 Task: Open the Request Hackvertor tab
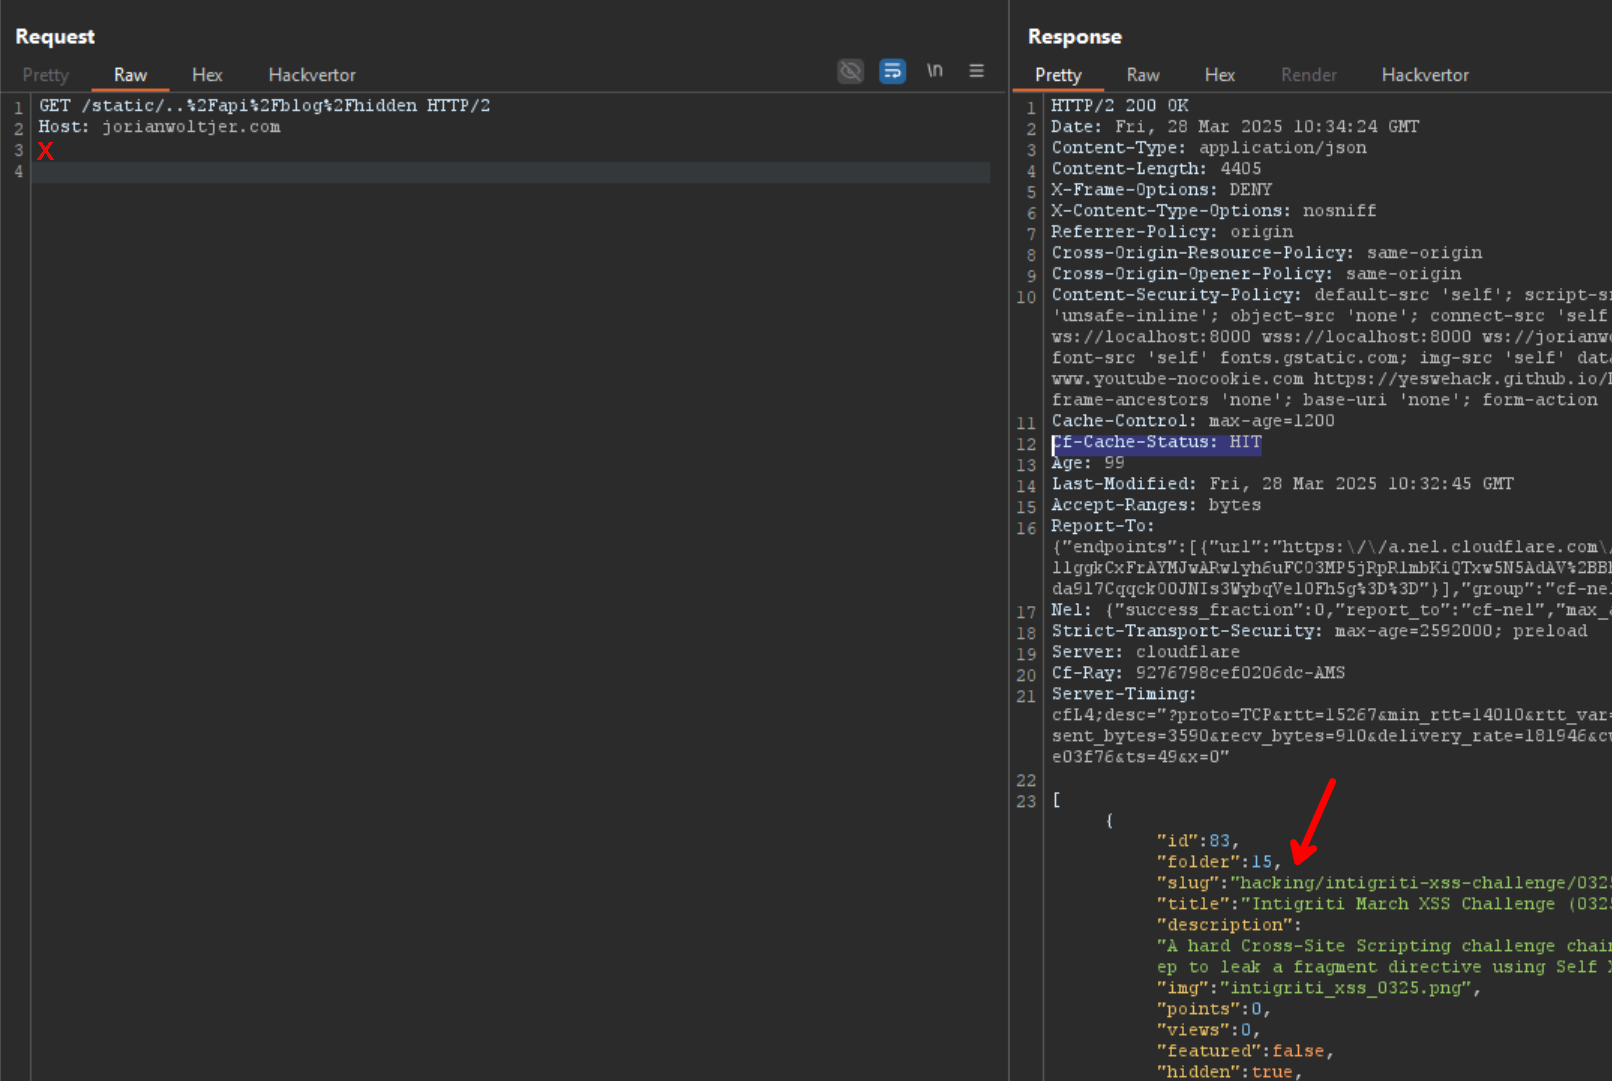coord(312,75)
